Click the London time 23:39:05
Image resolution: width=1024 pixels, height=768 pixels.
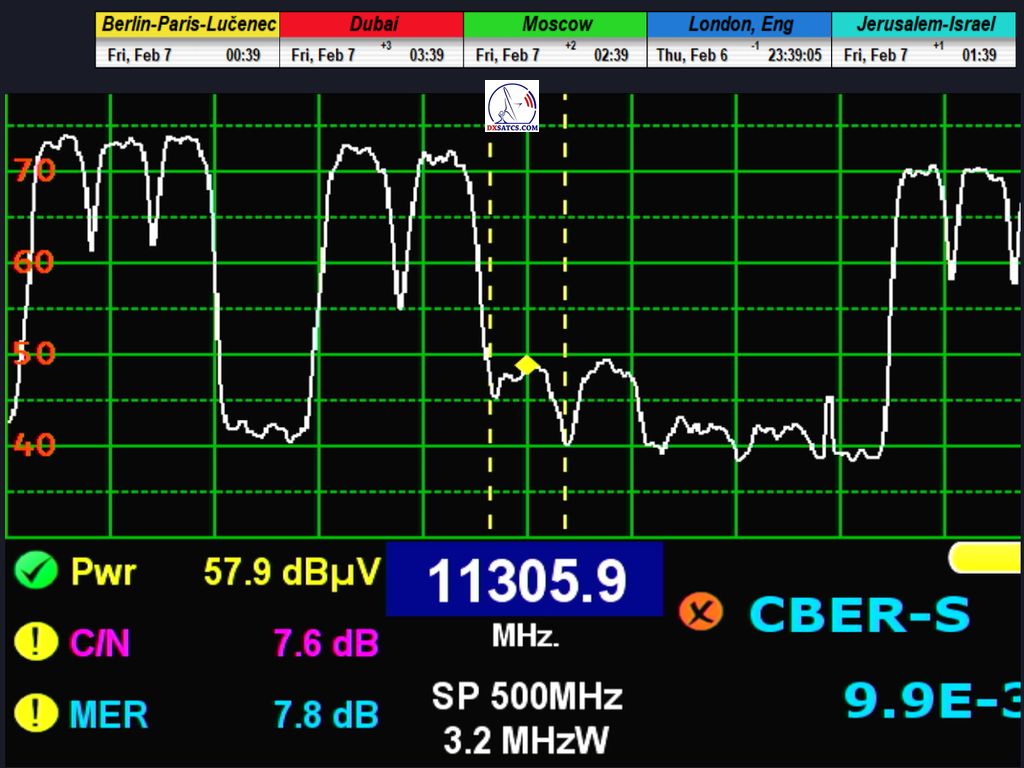(795, 56)
